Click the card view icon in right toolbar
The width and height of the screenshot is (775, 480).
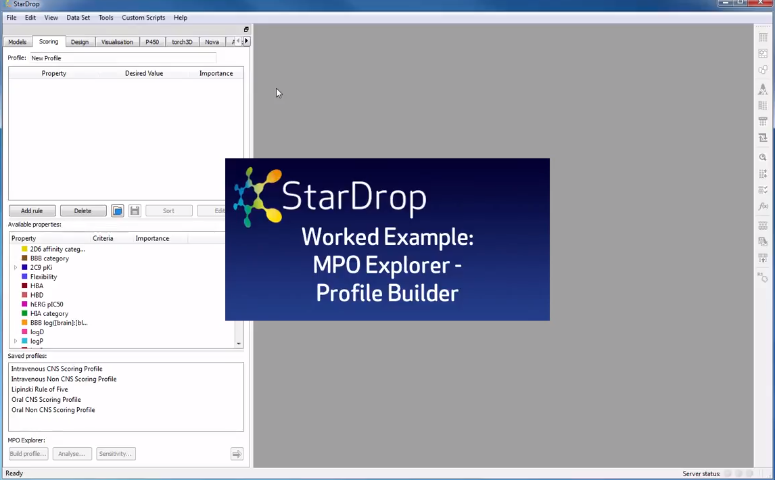(763, 54)
